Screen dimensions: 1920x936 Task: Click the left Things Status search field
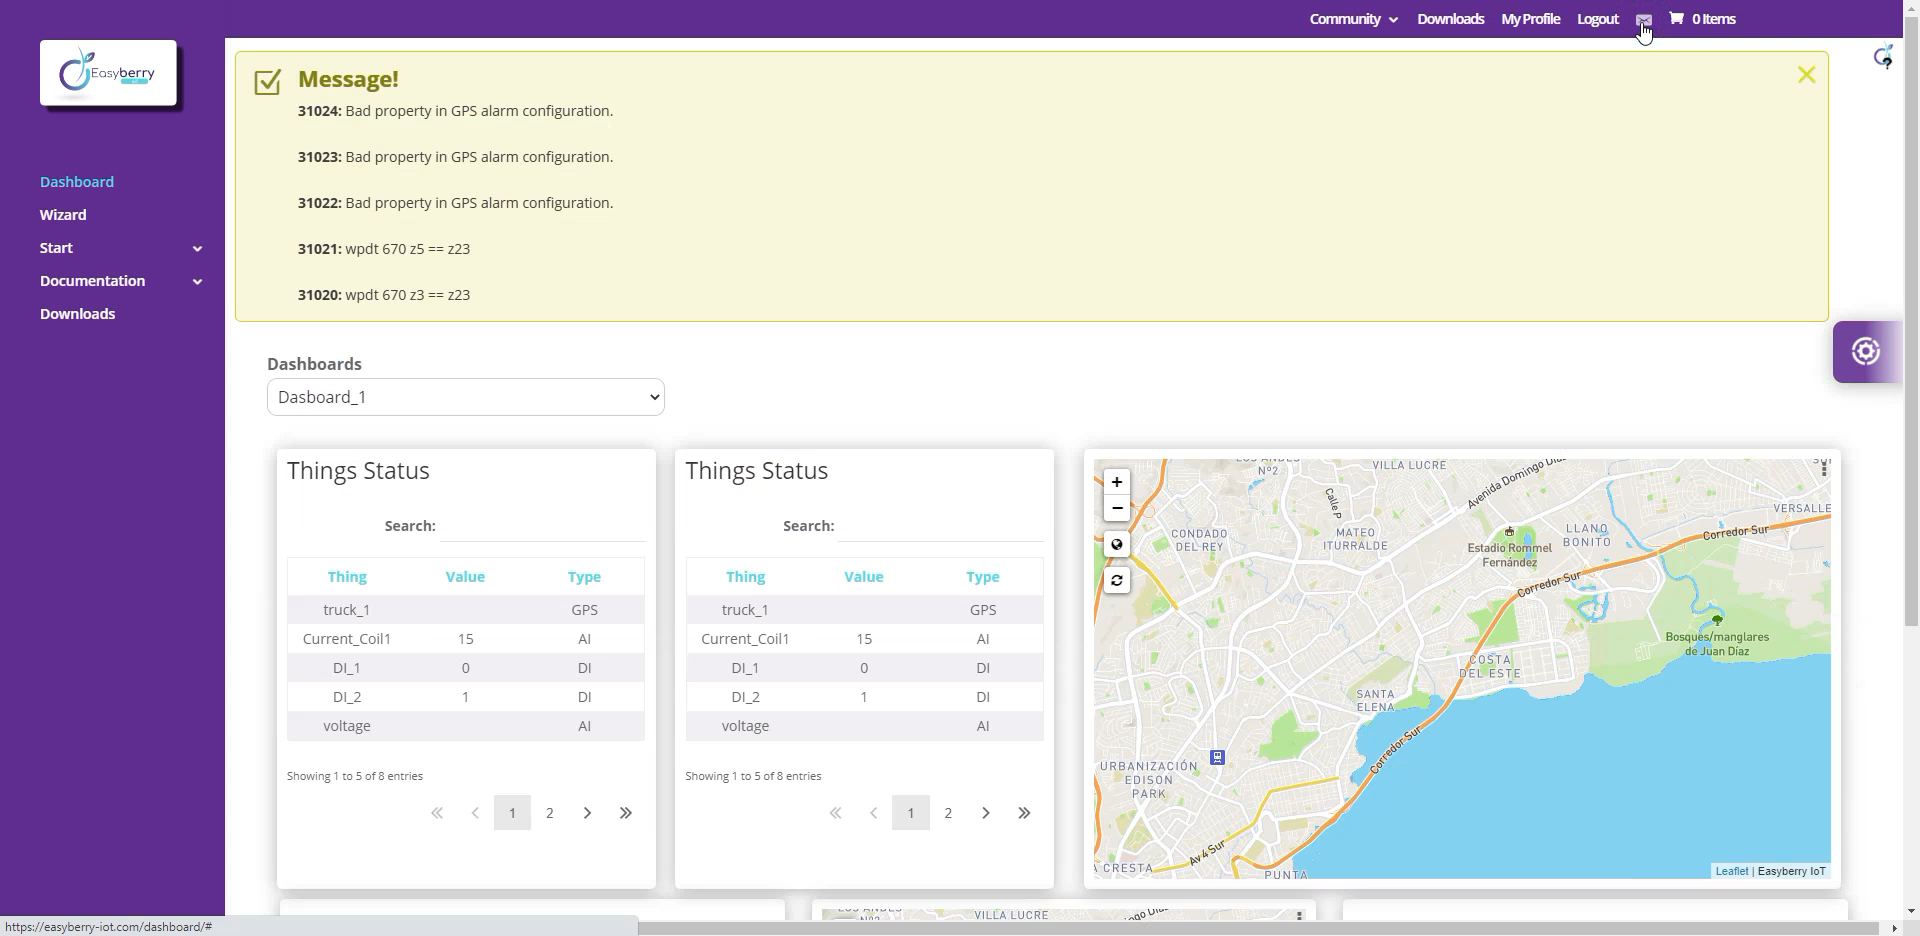[543, 526]
